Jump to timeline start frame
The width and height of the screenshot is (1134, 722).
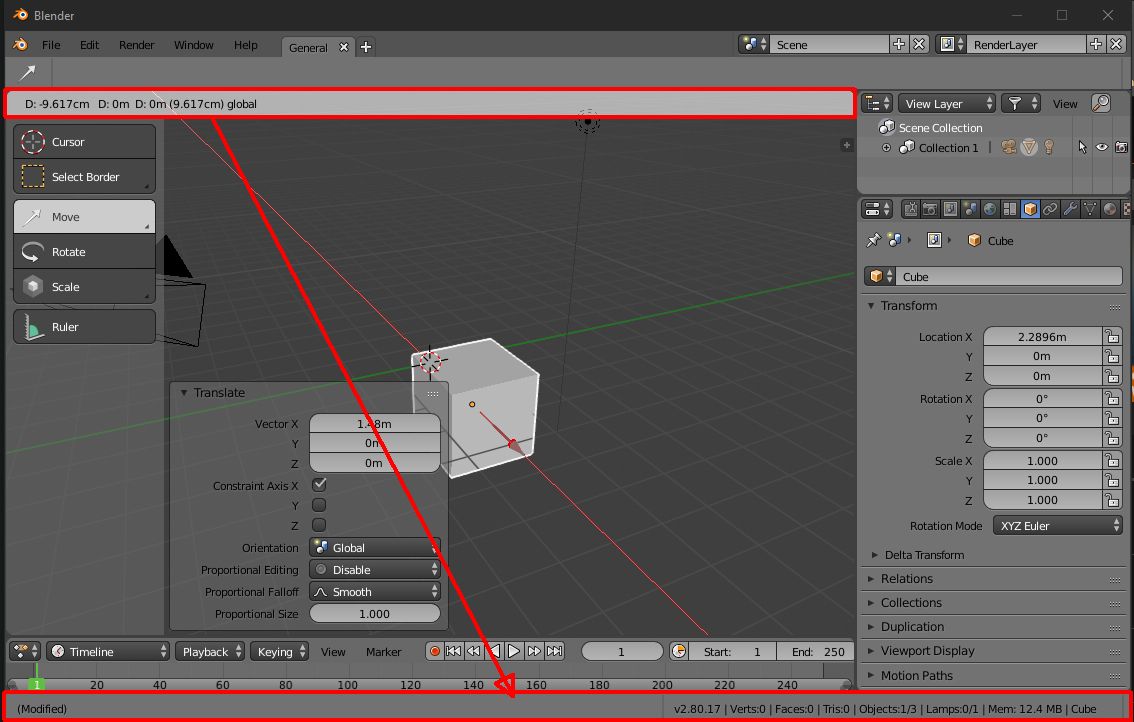click(453, 651)
